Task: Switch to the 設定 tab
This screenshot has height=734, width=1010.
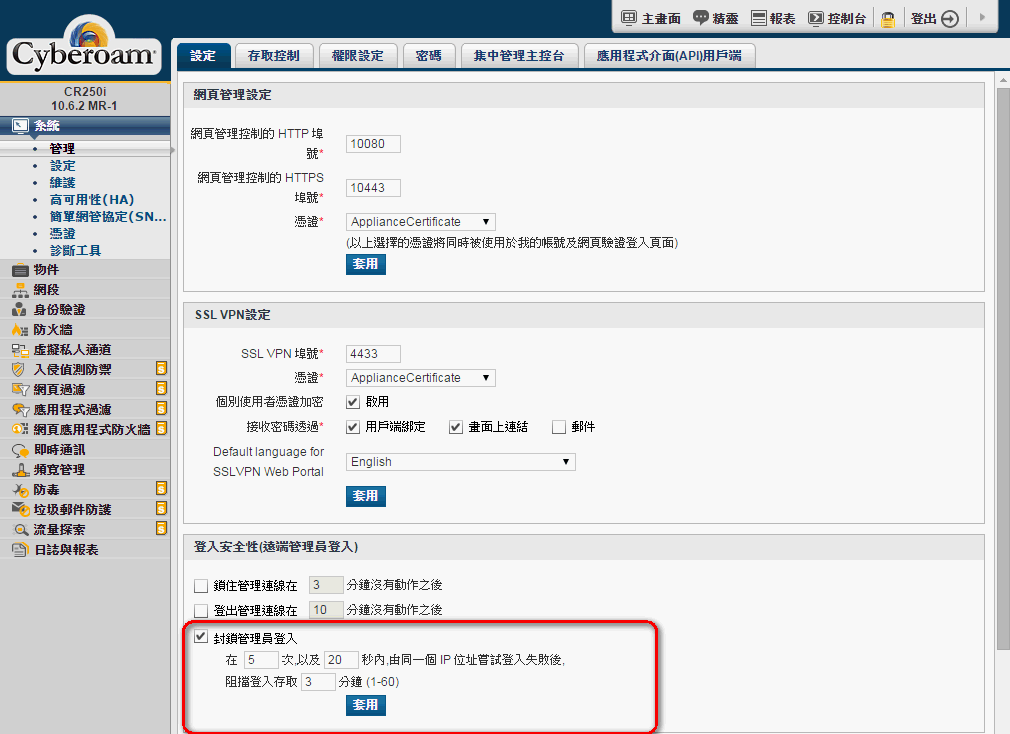Action: [x=204, y=56]
